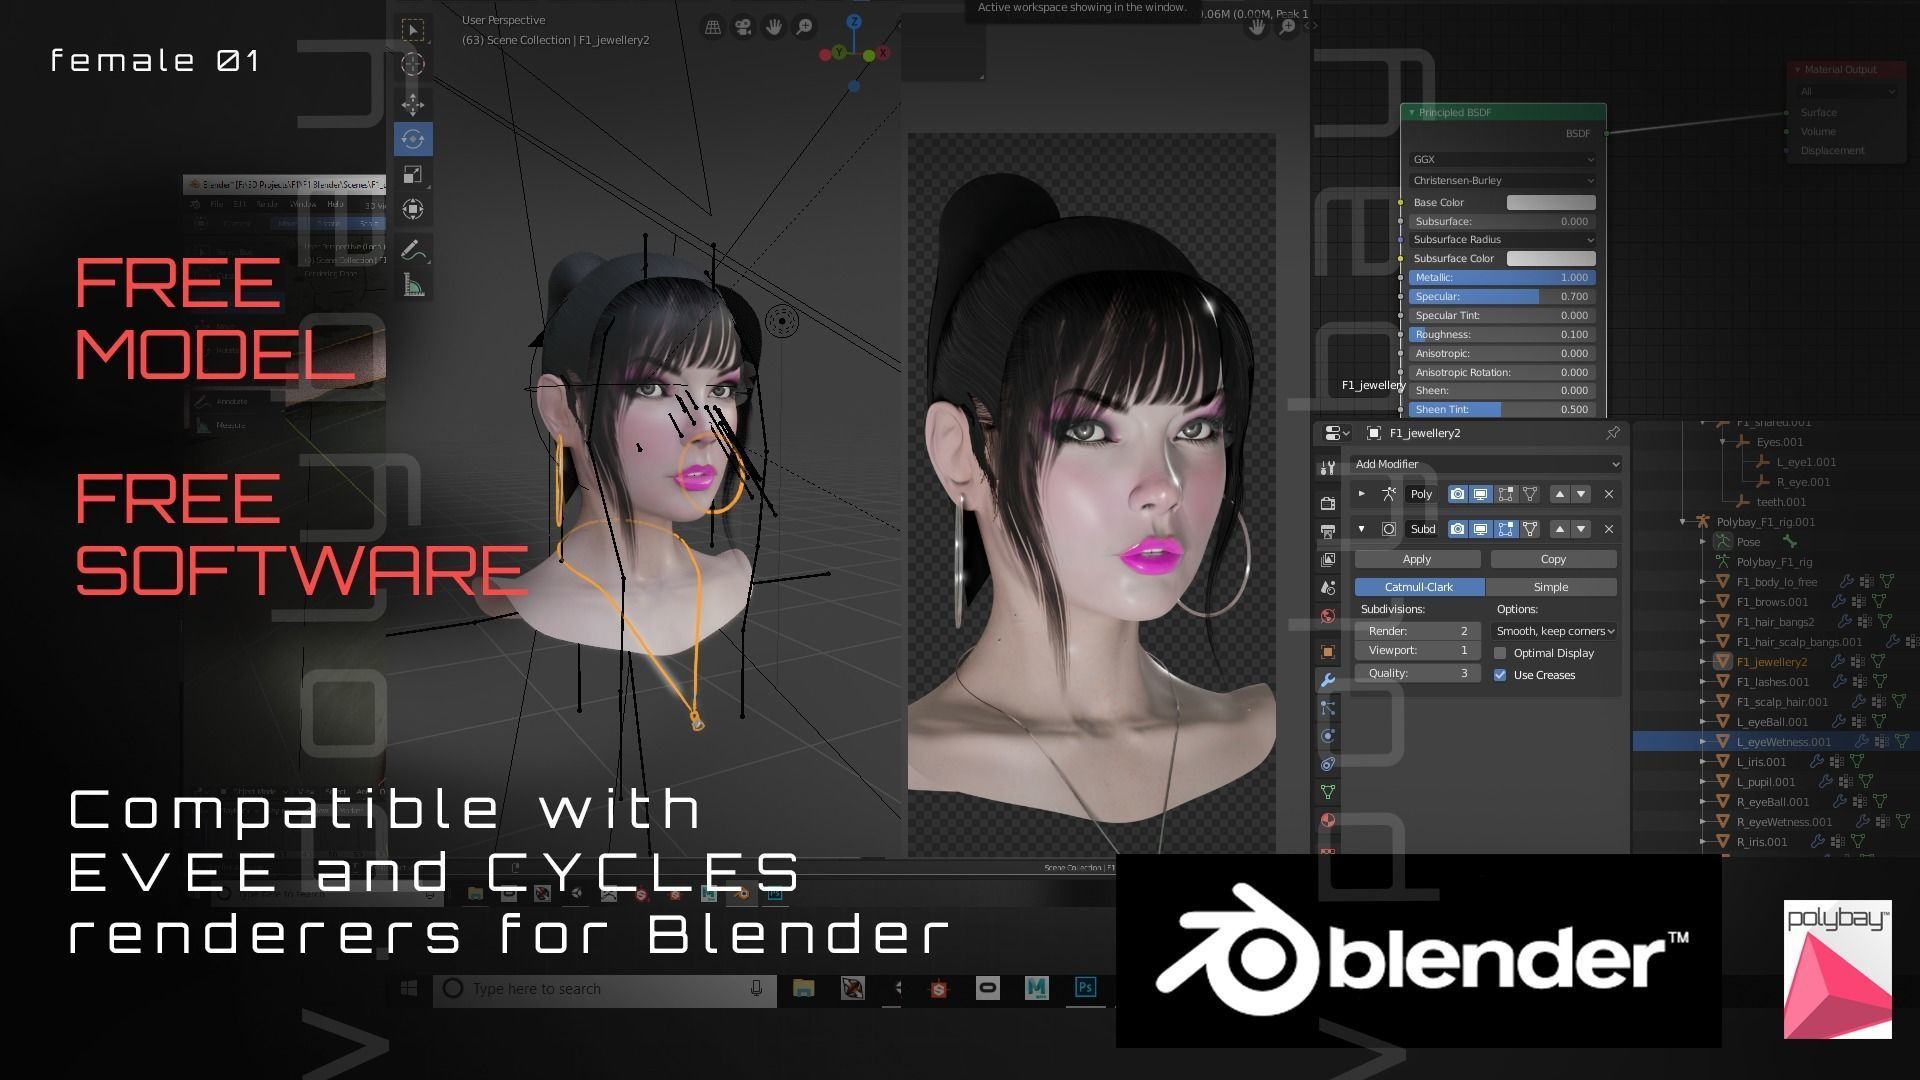Open GGX distribution dropdown in BSDF node
Screen dimensions: 1920x1080
coord(1502,159)
